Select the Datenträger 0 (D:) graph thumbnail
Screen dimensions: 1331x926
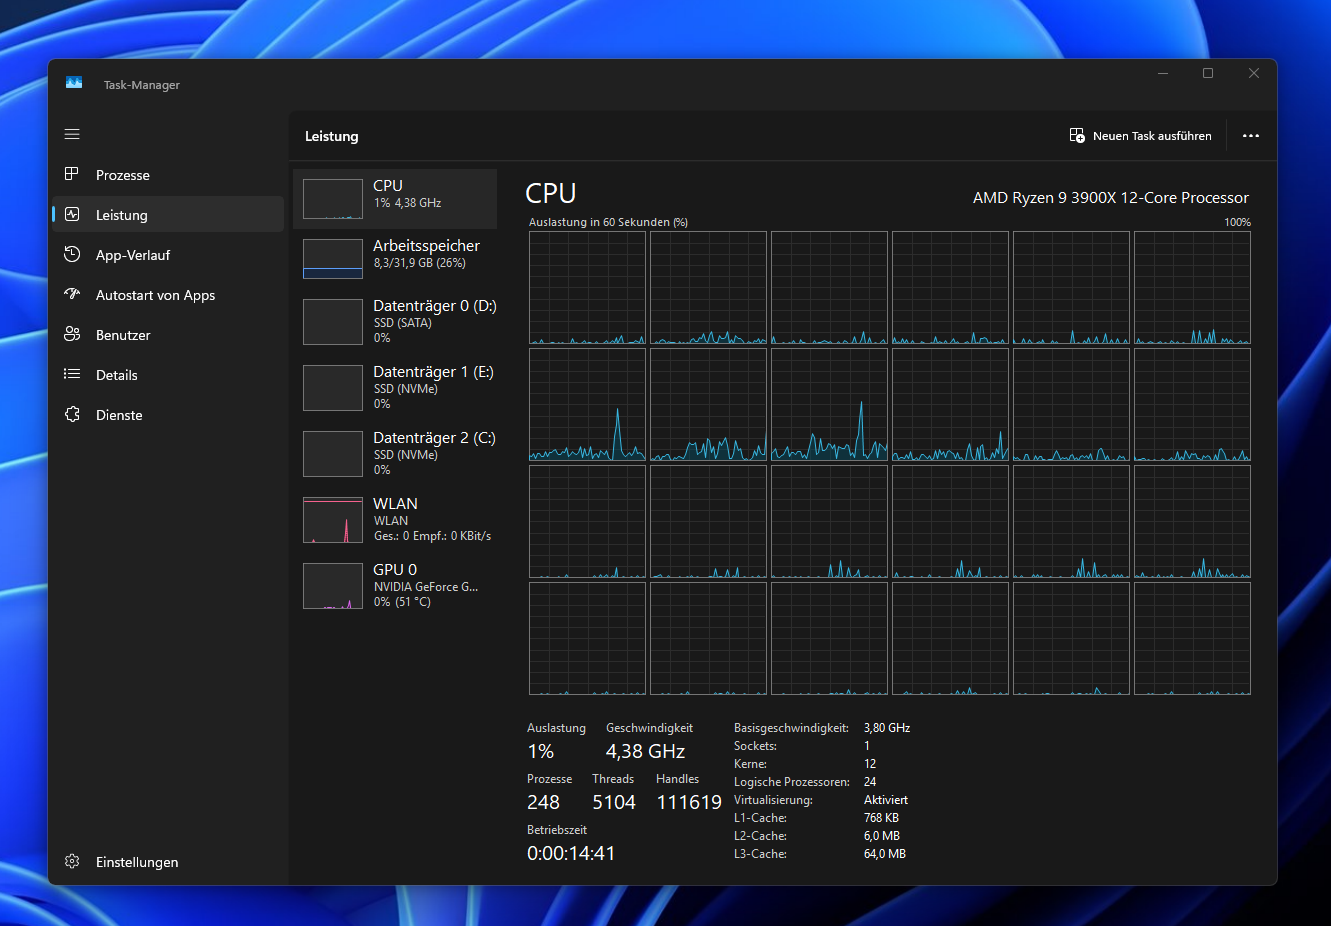pyautogui.click(x=333, y=322)
